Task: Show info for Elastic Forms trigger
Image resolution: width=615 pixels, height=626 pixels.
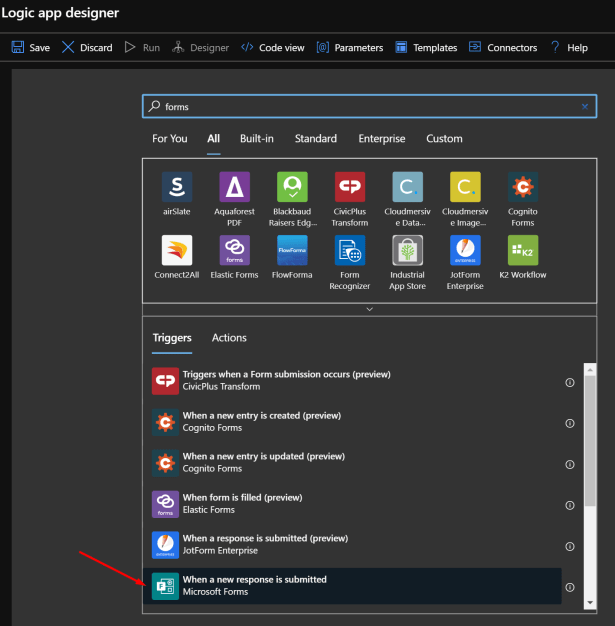Action: coord(570,505)
